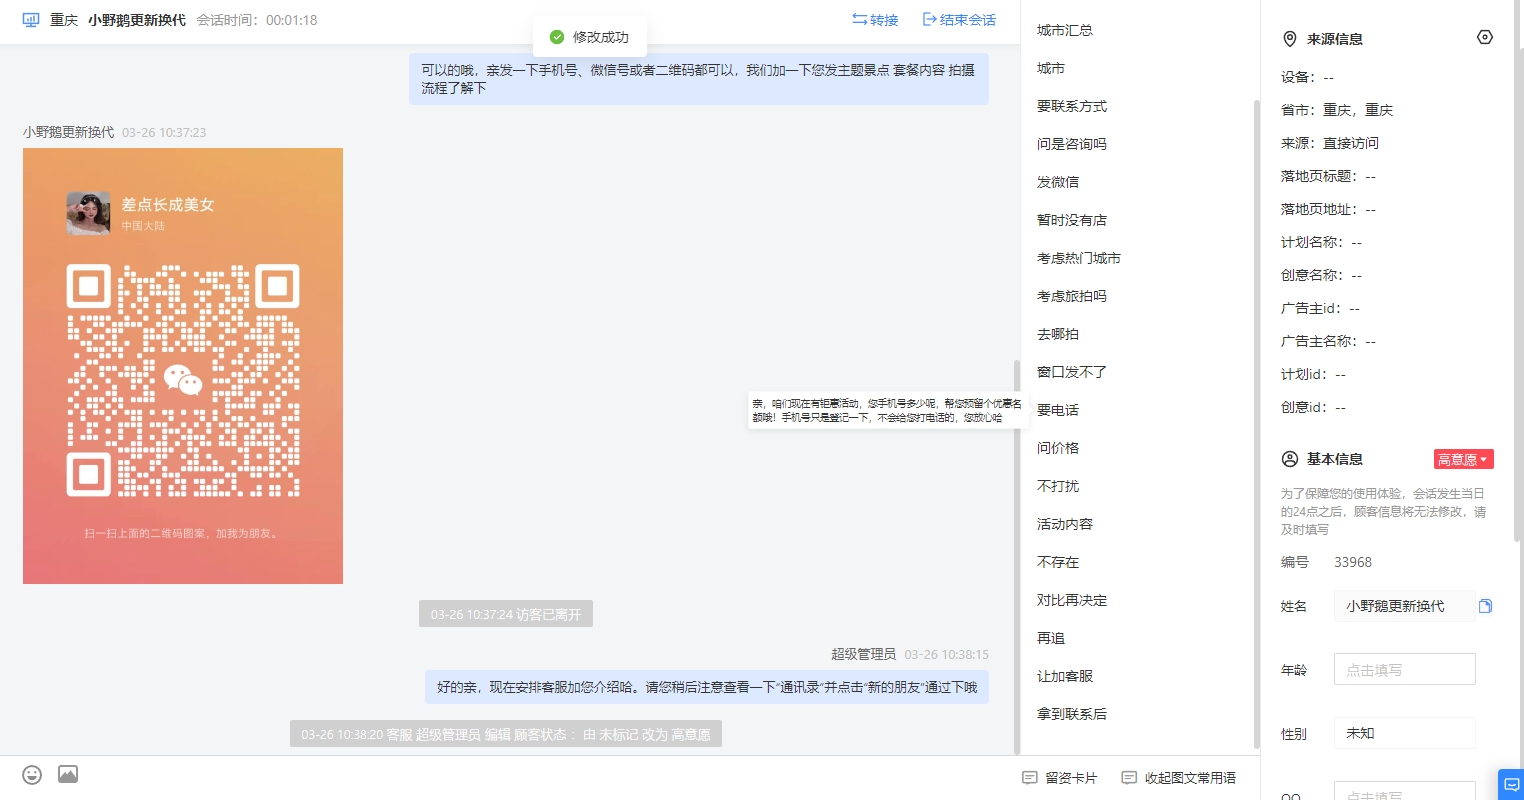Select quick phrase 再追
The height and width of the screenshot is (800, 1524).
[x=1051, y=638]
